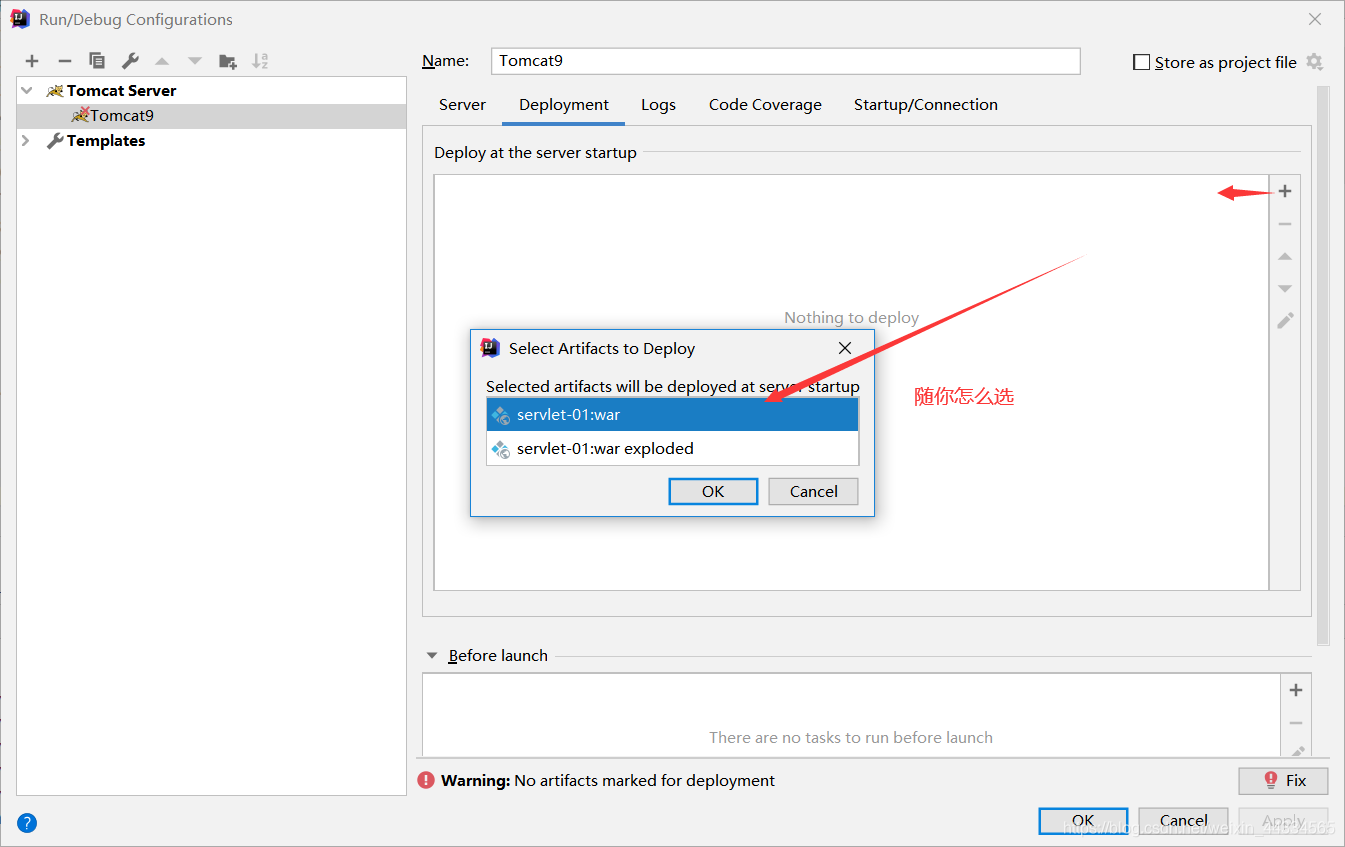Open the wrench edit templates icon
The image size is (1345, 847).
(x=130, y=61)
